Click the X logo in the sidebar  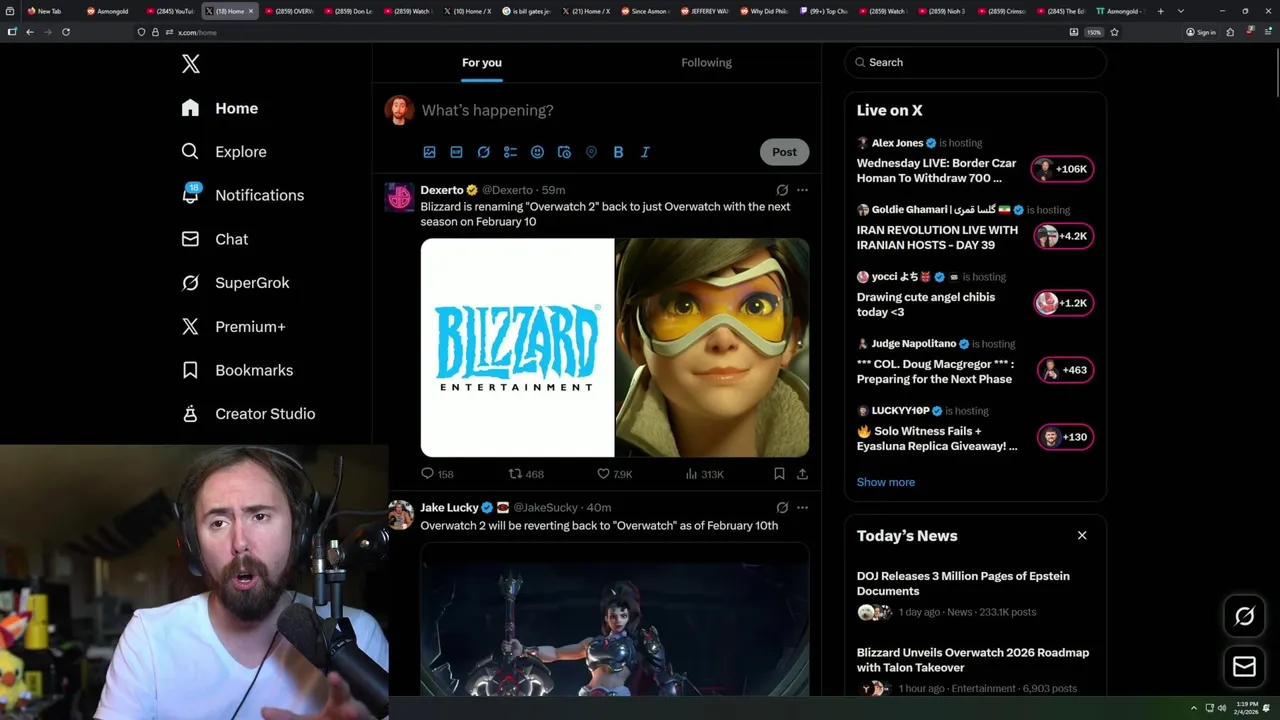[191, 64]
